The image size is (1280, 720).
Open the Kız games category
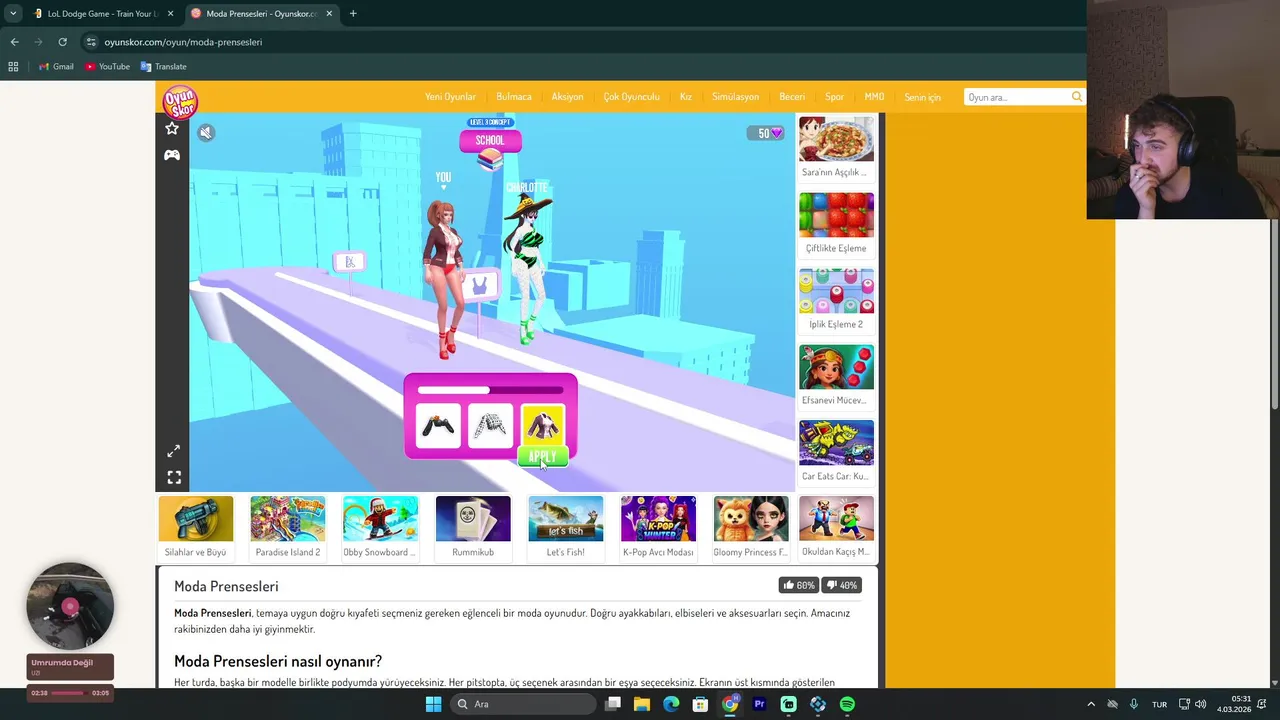(686, 97)
